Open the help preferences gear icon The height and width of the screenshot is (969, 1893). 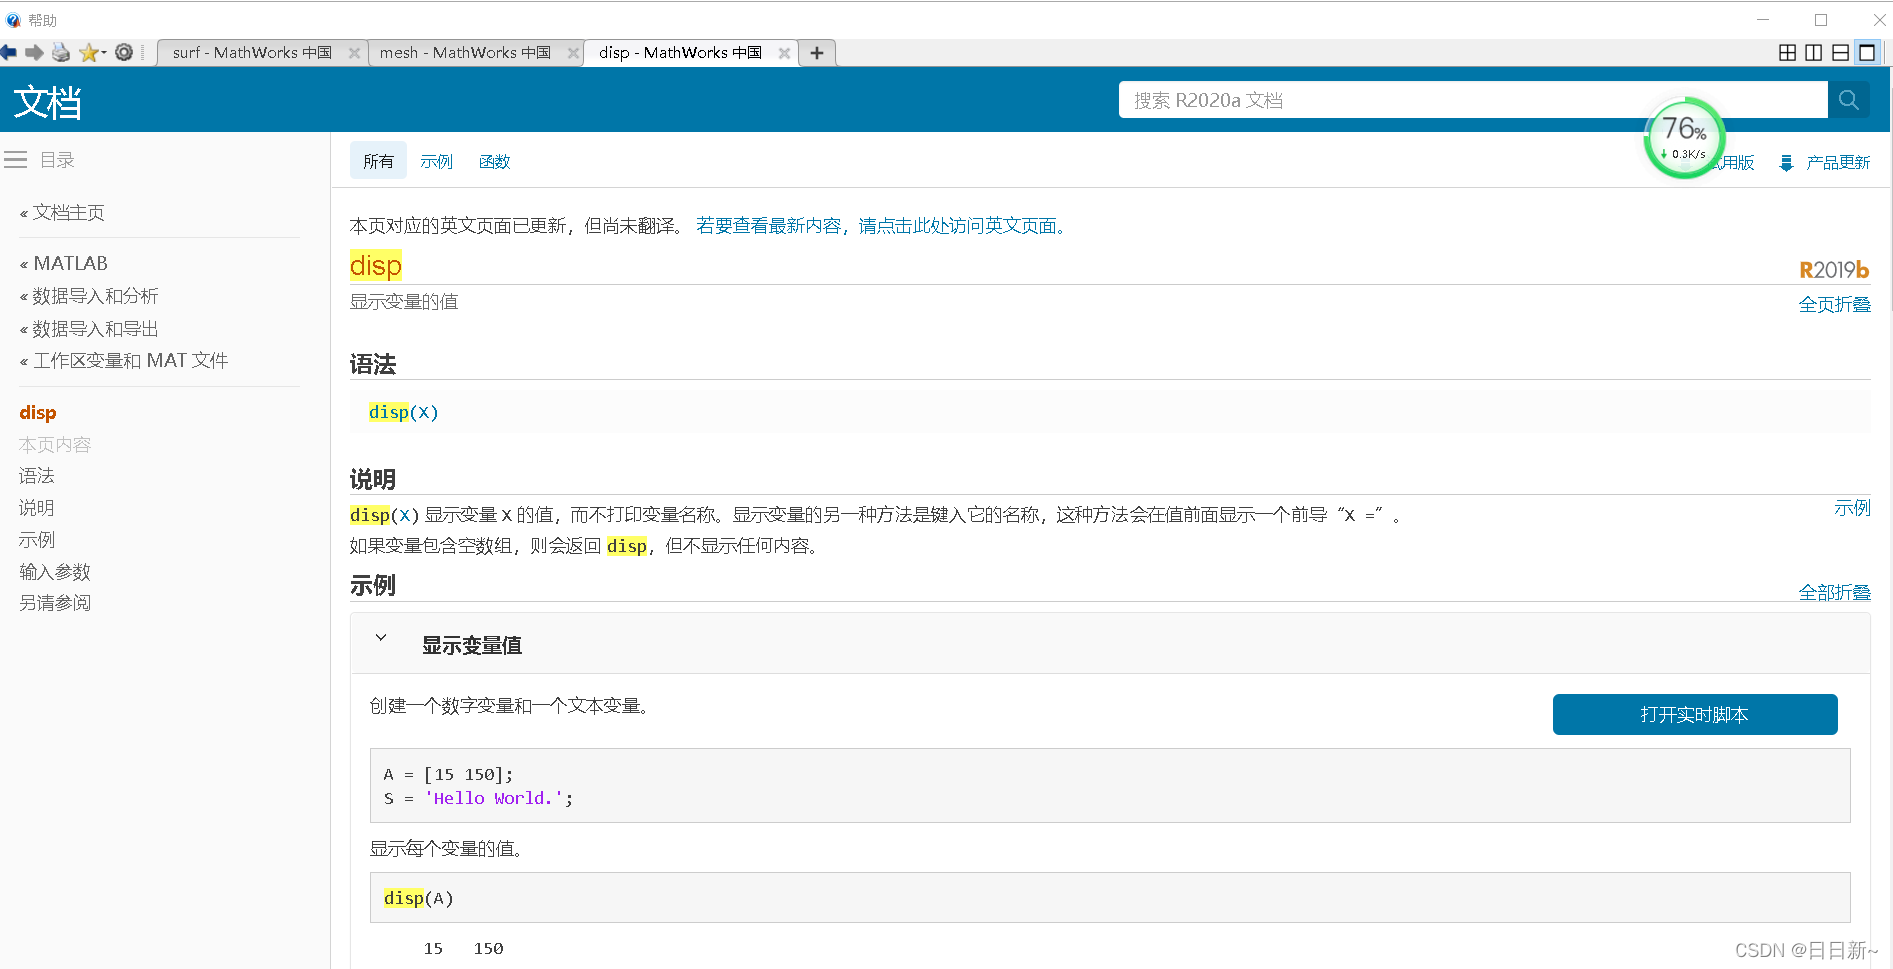click(x=124, y=53)
